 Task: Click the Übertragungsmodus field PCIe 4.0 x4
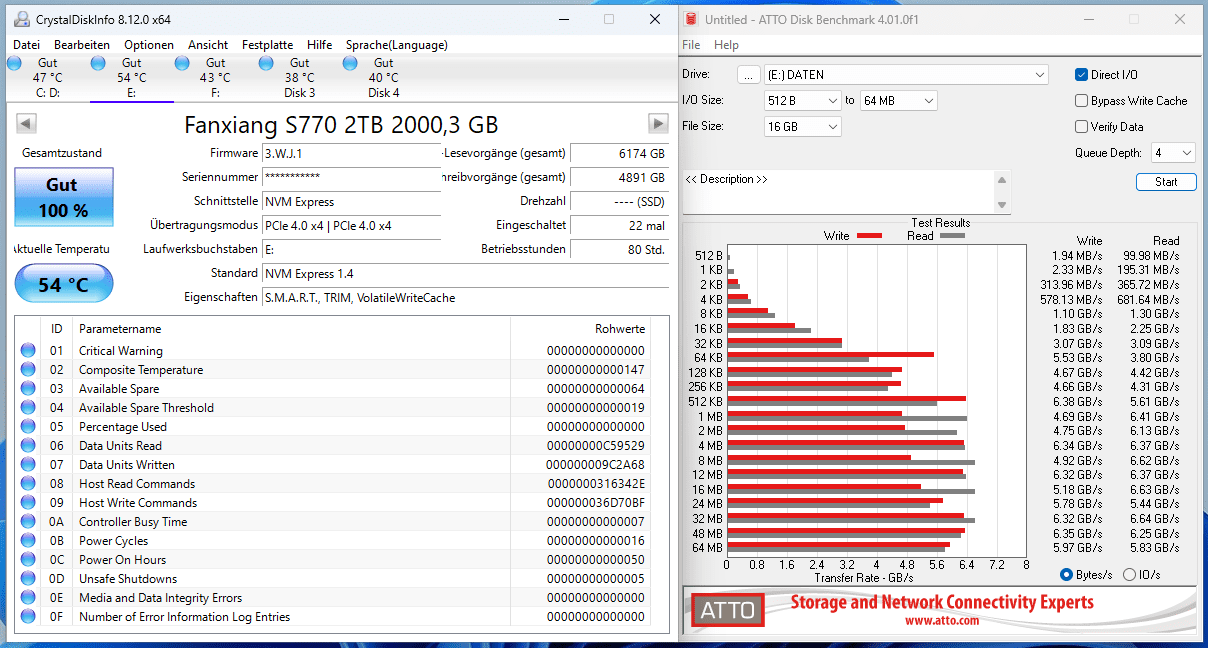click(x=351, y=225)
